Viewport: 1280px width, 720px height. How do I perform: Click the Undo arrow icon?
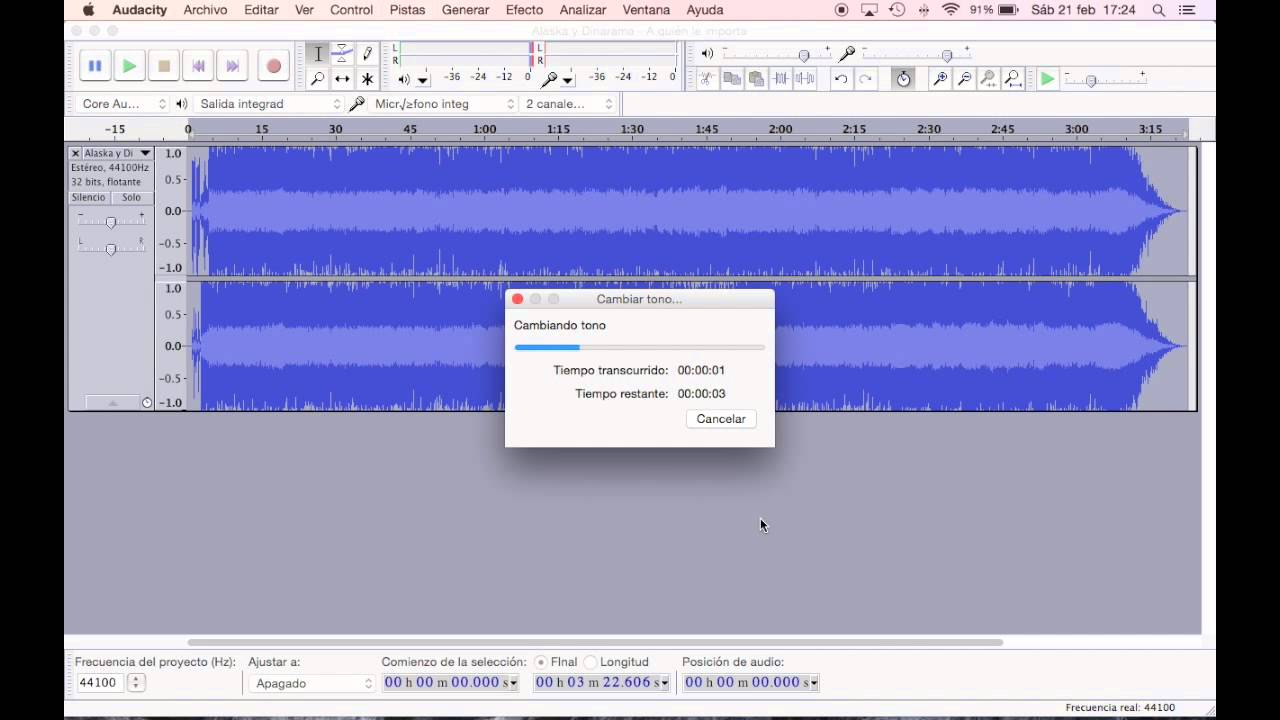tap(841, 78)
